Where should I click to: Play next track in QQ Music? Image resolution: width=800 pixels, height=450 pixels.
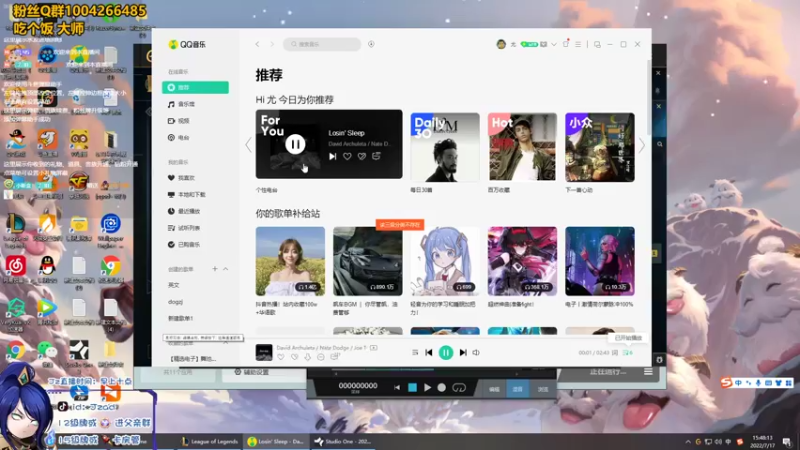463,353
